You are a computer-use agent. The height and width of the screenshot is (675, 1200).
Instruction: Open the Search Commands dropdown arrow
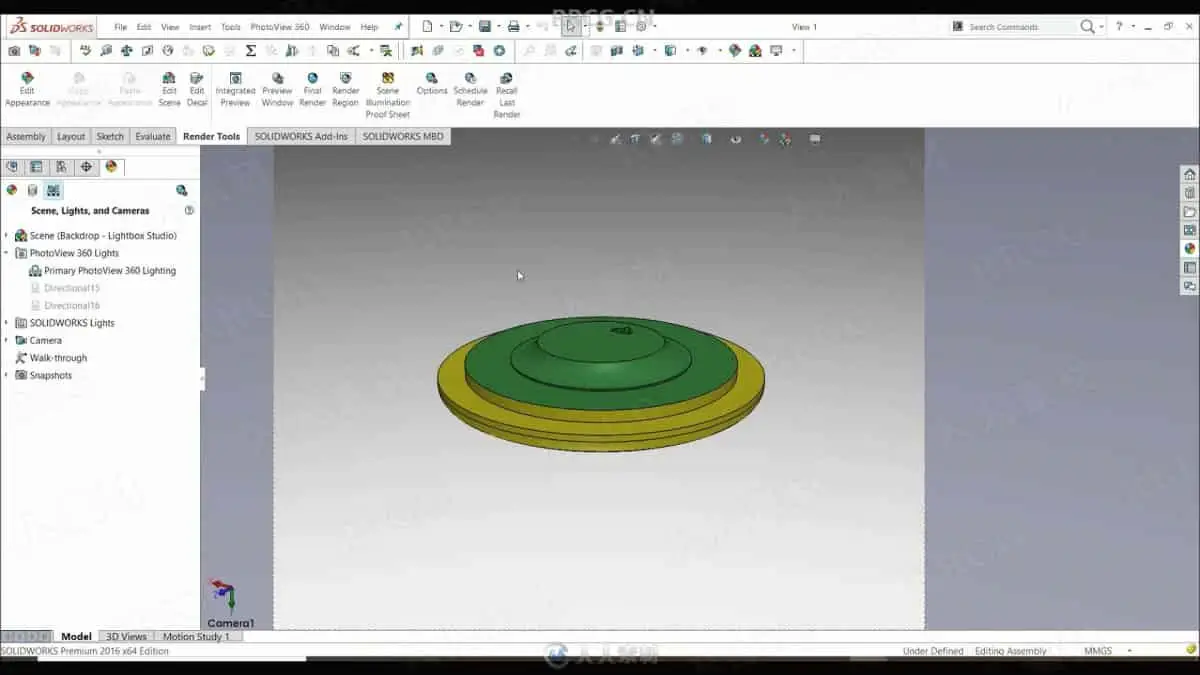(1102, 27)
